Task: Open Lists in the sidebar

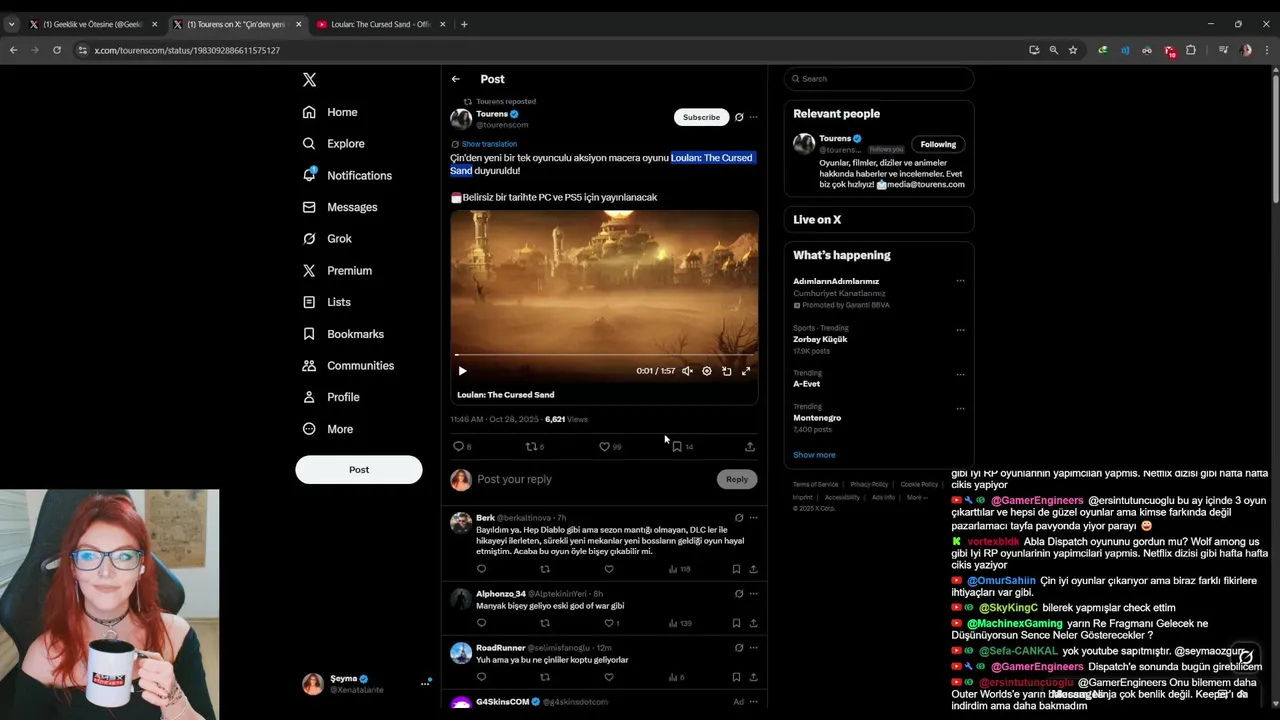Action: (x=327, y=302)
